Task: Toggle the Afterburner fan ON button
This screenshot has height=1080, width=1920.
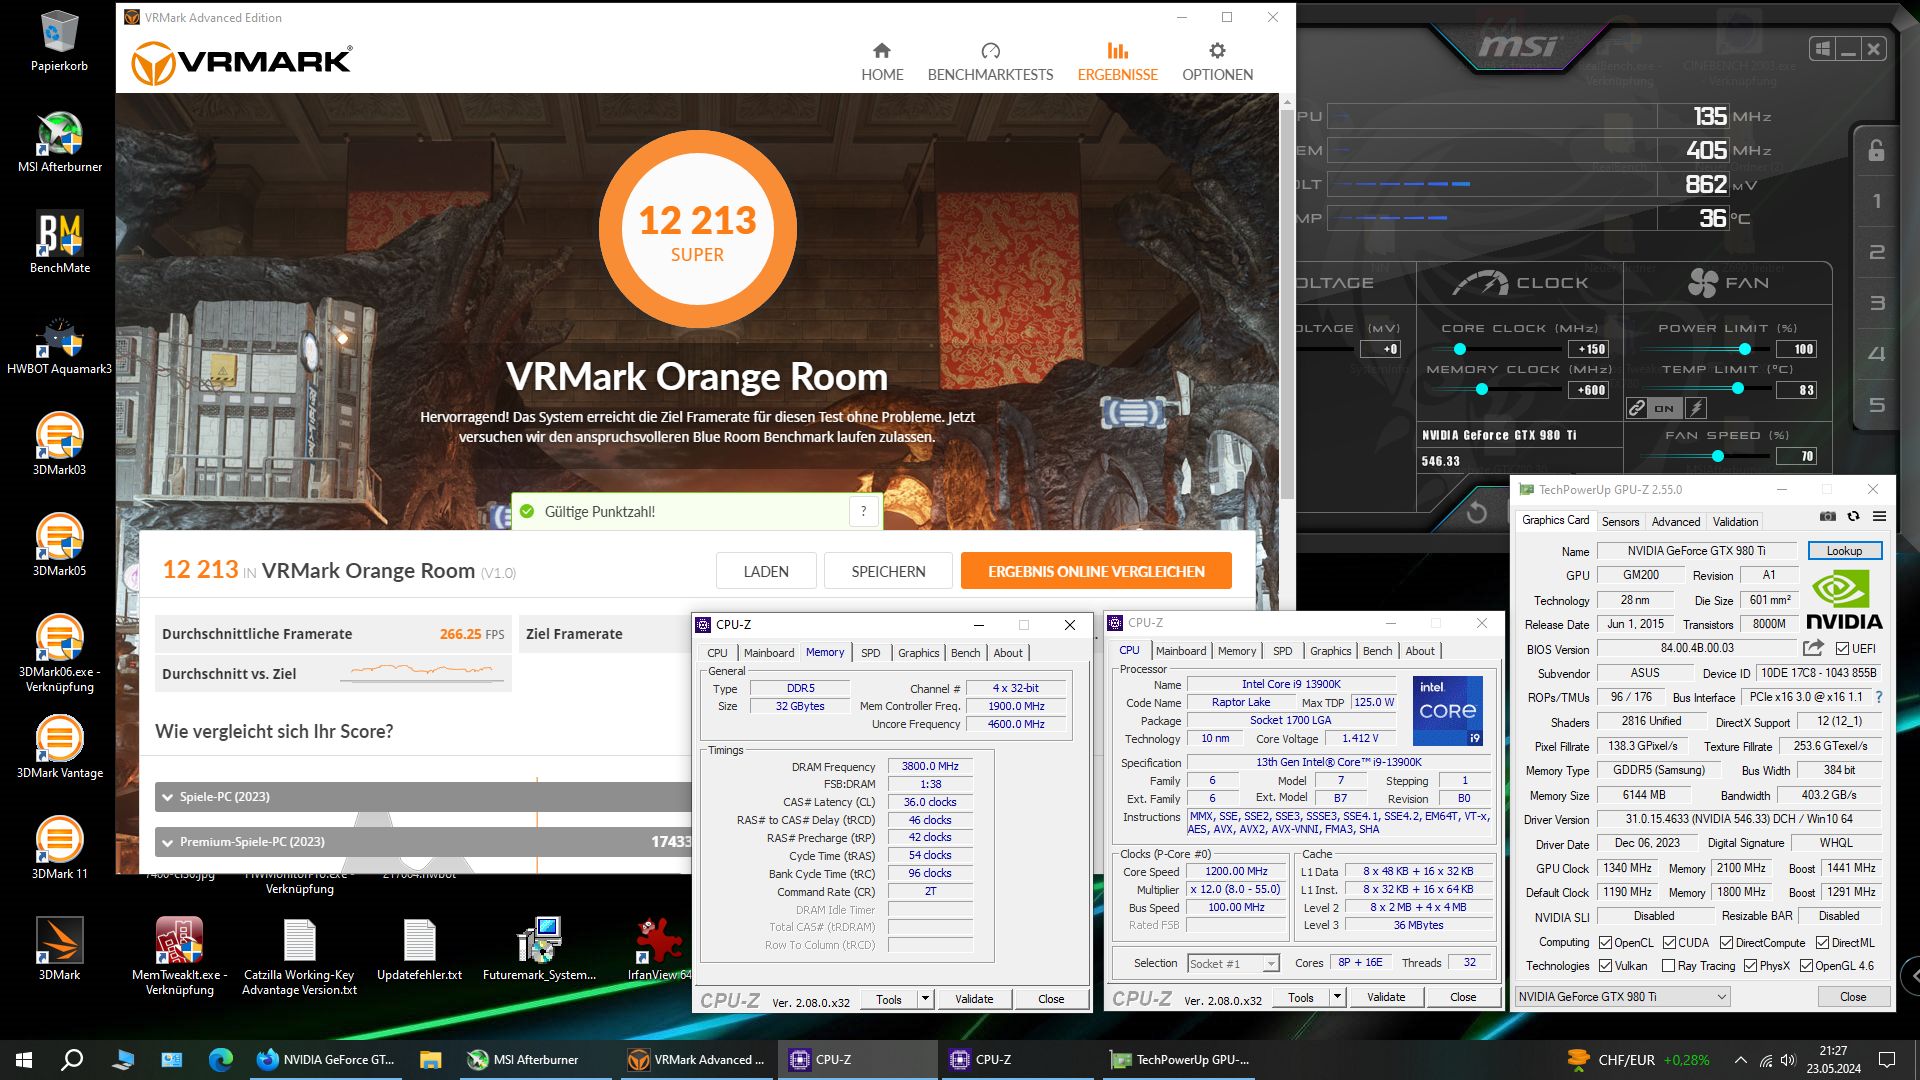Action: 1664,408
